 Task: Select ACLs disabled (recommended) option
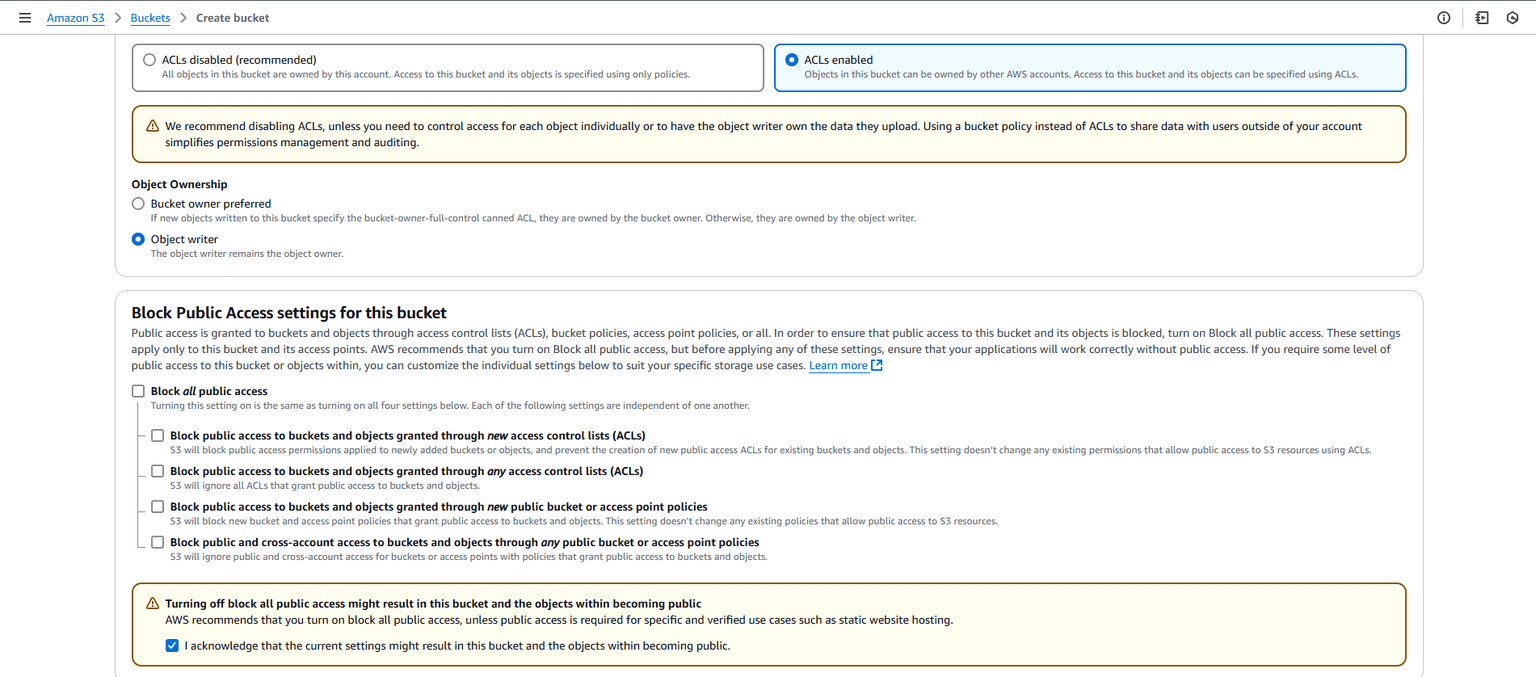coord(150,60)
